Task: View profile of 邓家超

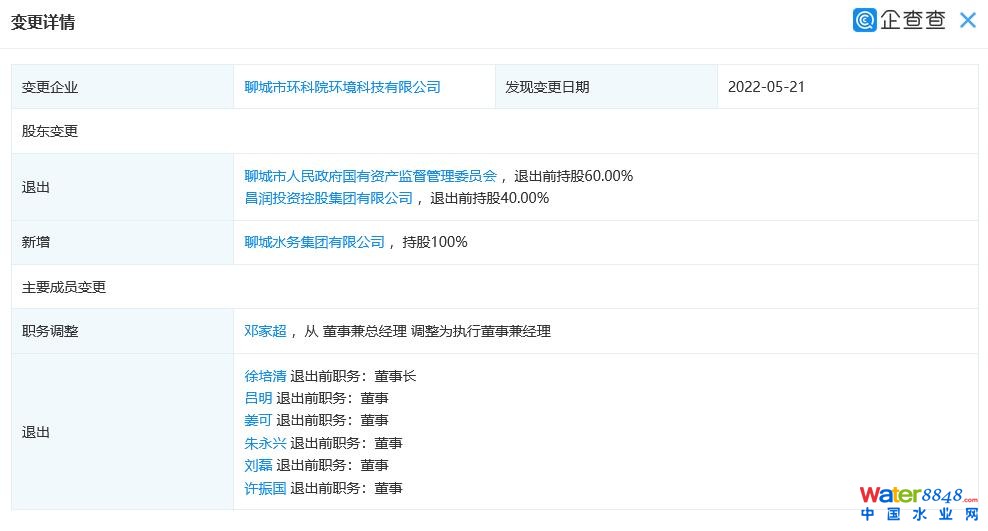Action: coord(265,331)
